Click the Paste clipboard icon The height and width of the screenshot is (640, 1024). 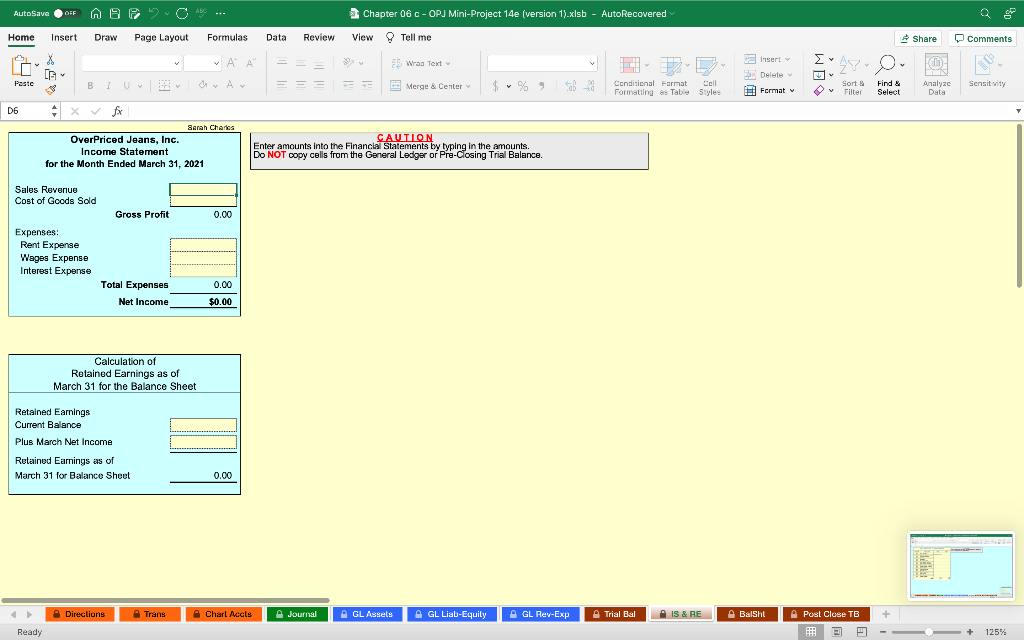coord(22,65)
